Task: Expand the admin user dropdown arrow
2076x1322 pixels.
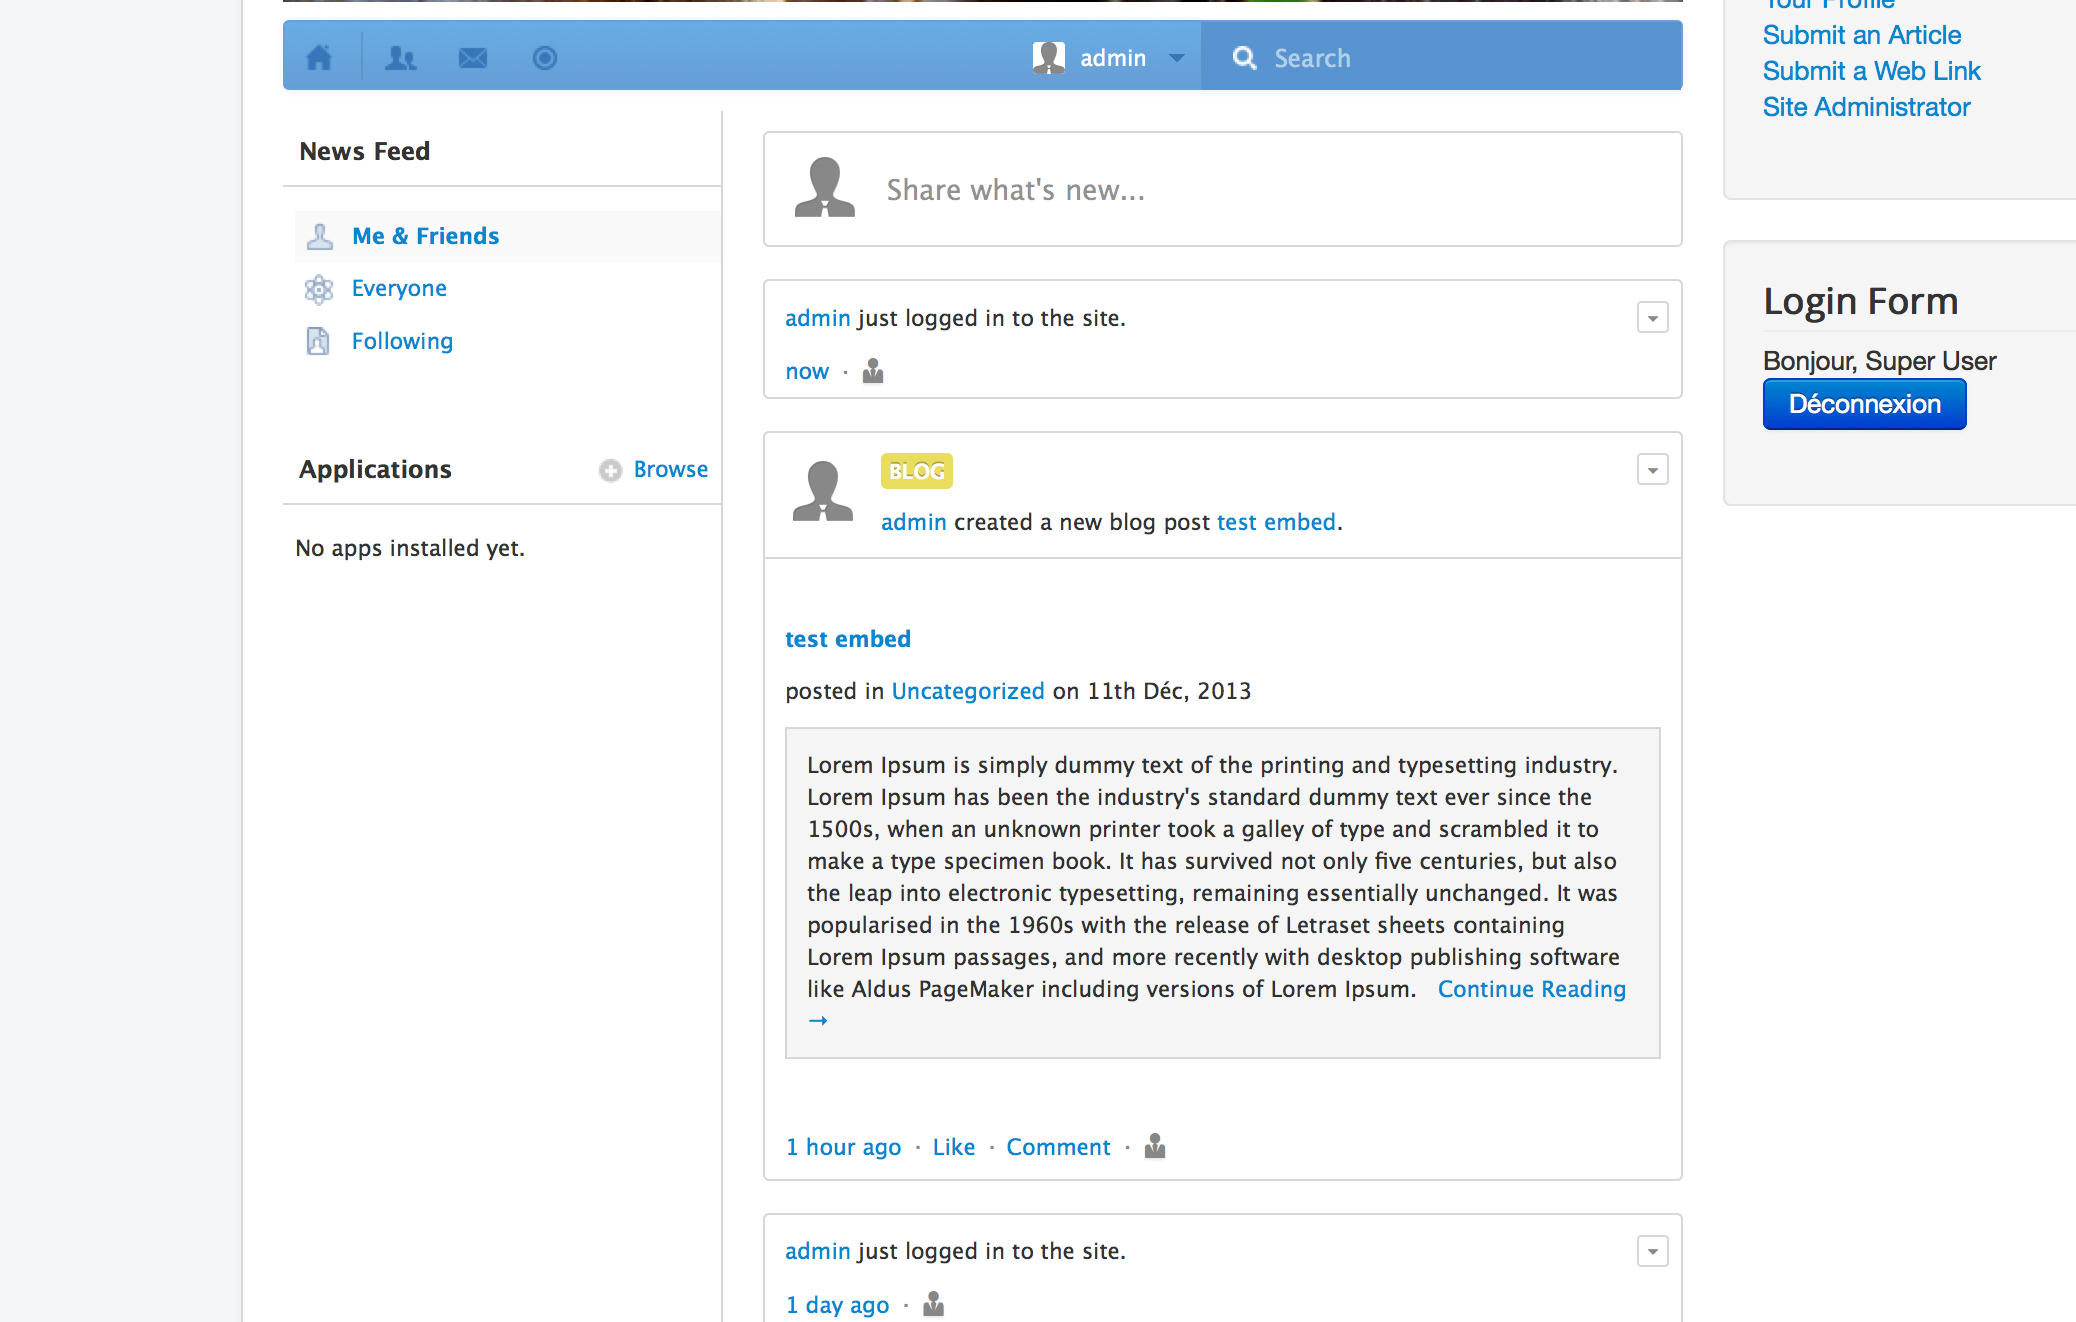Action: coord(1177,58)
